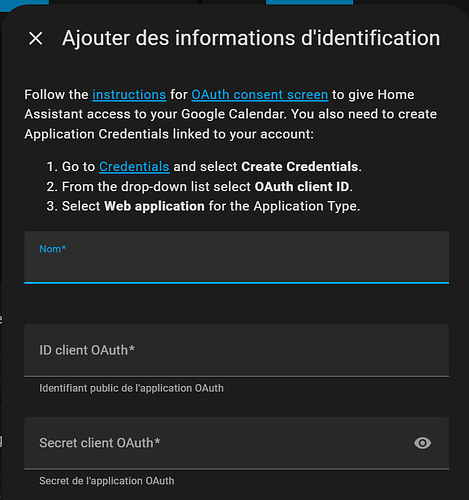The image size is (469, 500).
Task: Click helper text Identifiant public de l'application OAuth
Action: (131, 388)
